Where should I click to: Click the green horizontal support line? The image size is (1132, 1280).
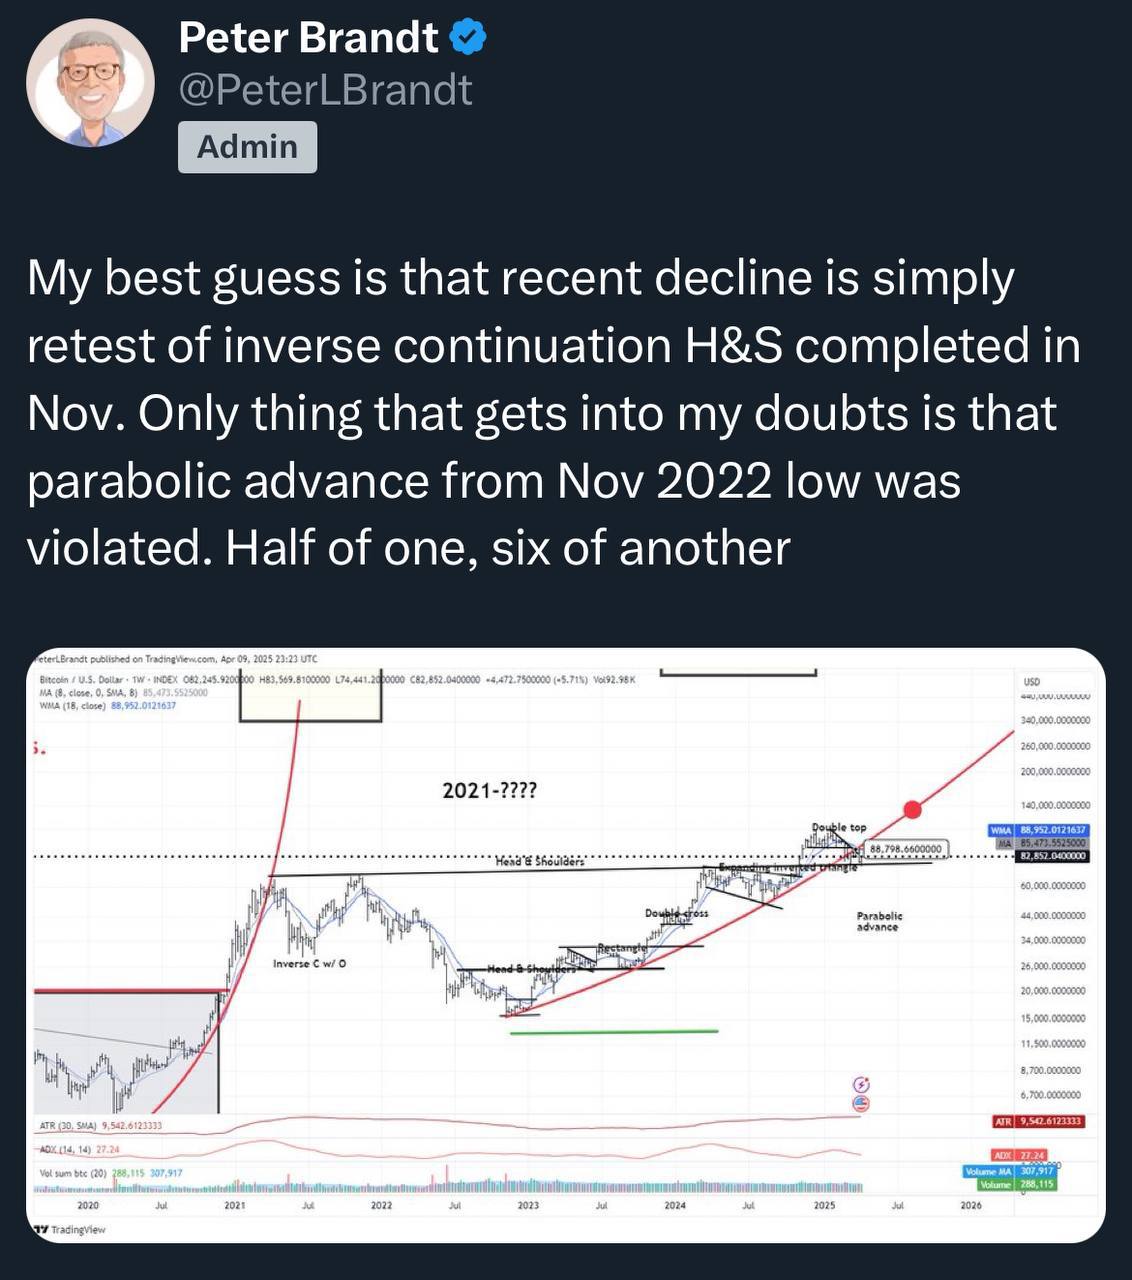coord(614,1031)
